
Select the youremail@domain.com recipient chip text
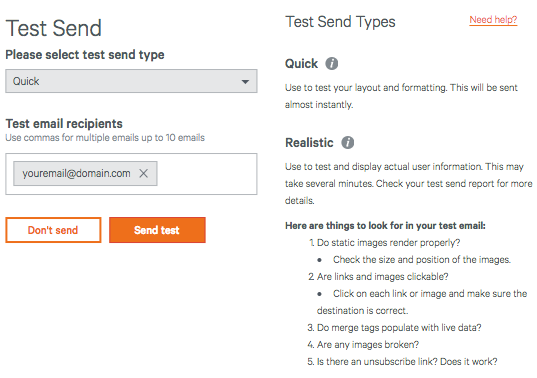pyautogui.click(x=76, y=174)
